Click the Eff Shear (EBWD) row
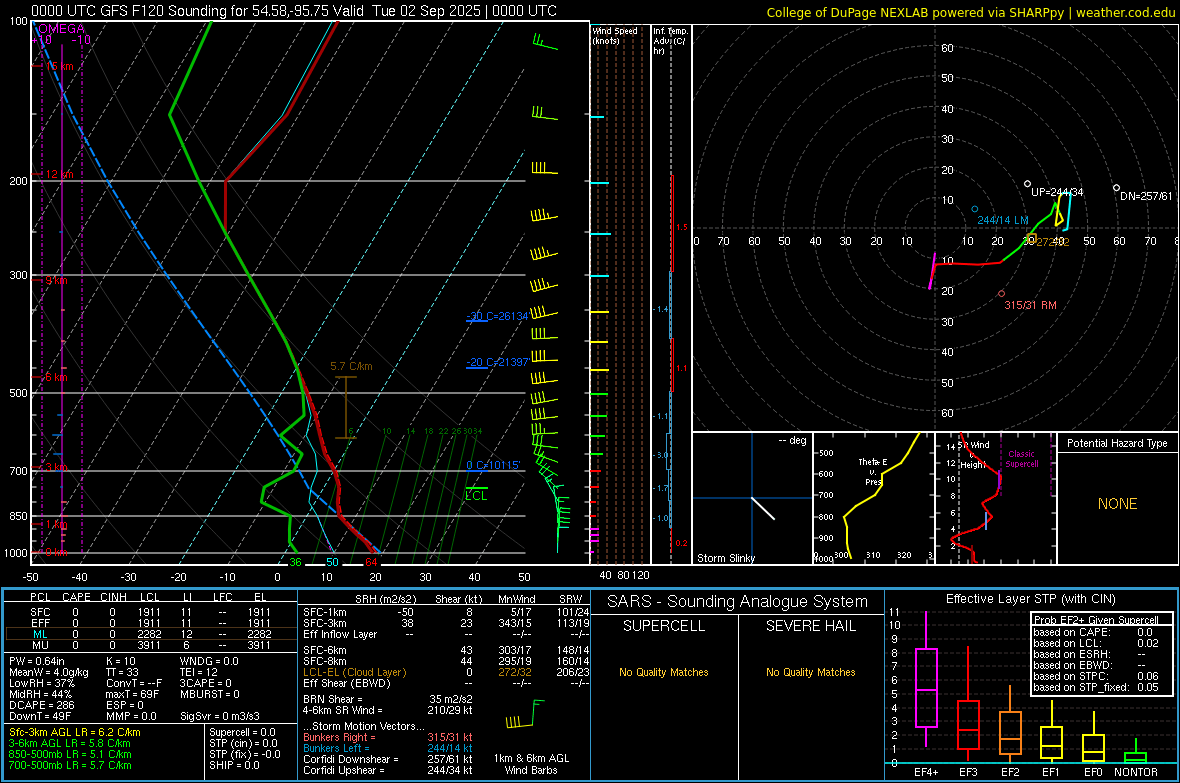Screen dimensions: 1180x783 pos(446,684)
